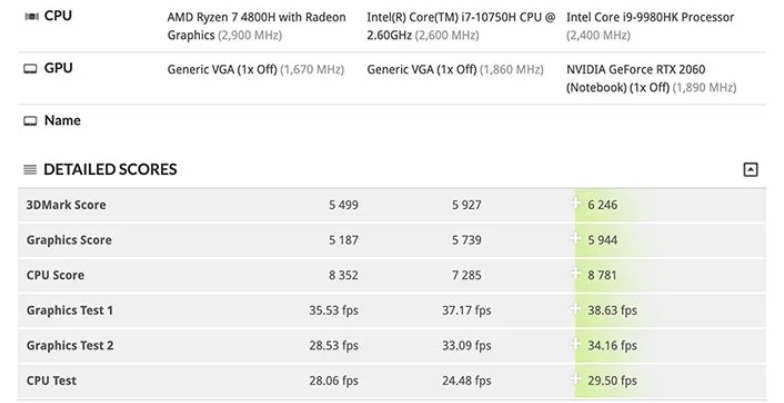The image size is (784, 403).
Task: Click the CPU Test row label
Action: click(x=52, y=380)
